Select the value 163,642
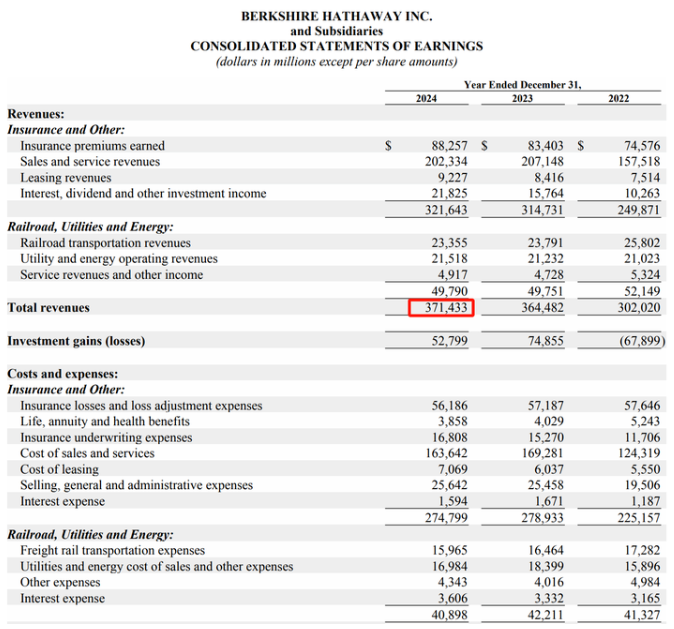Image resolution: width=674 pixels, height=629 pixels. [x=446, y=453]
